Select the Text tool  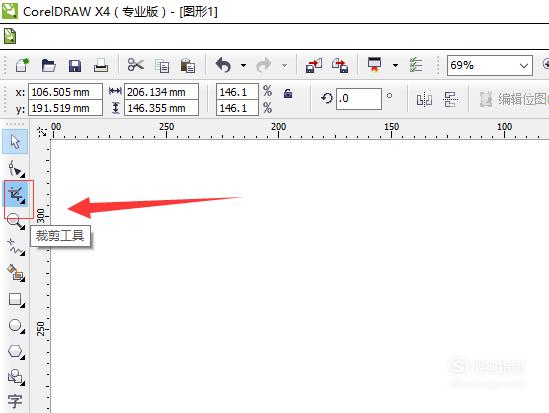click(x=15, y=401)
